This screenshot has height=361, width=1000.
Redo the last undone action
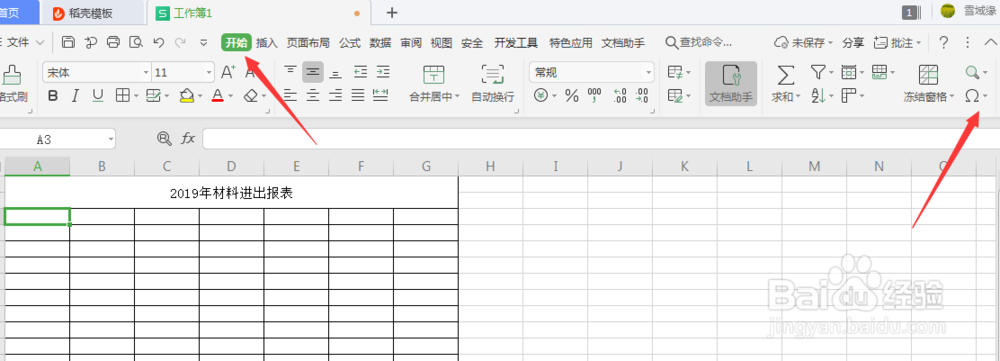click(180, 43)
